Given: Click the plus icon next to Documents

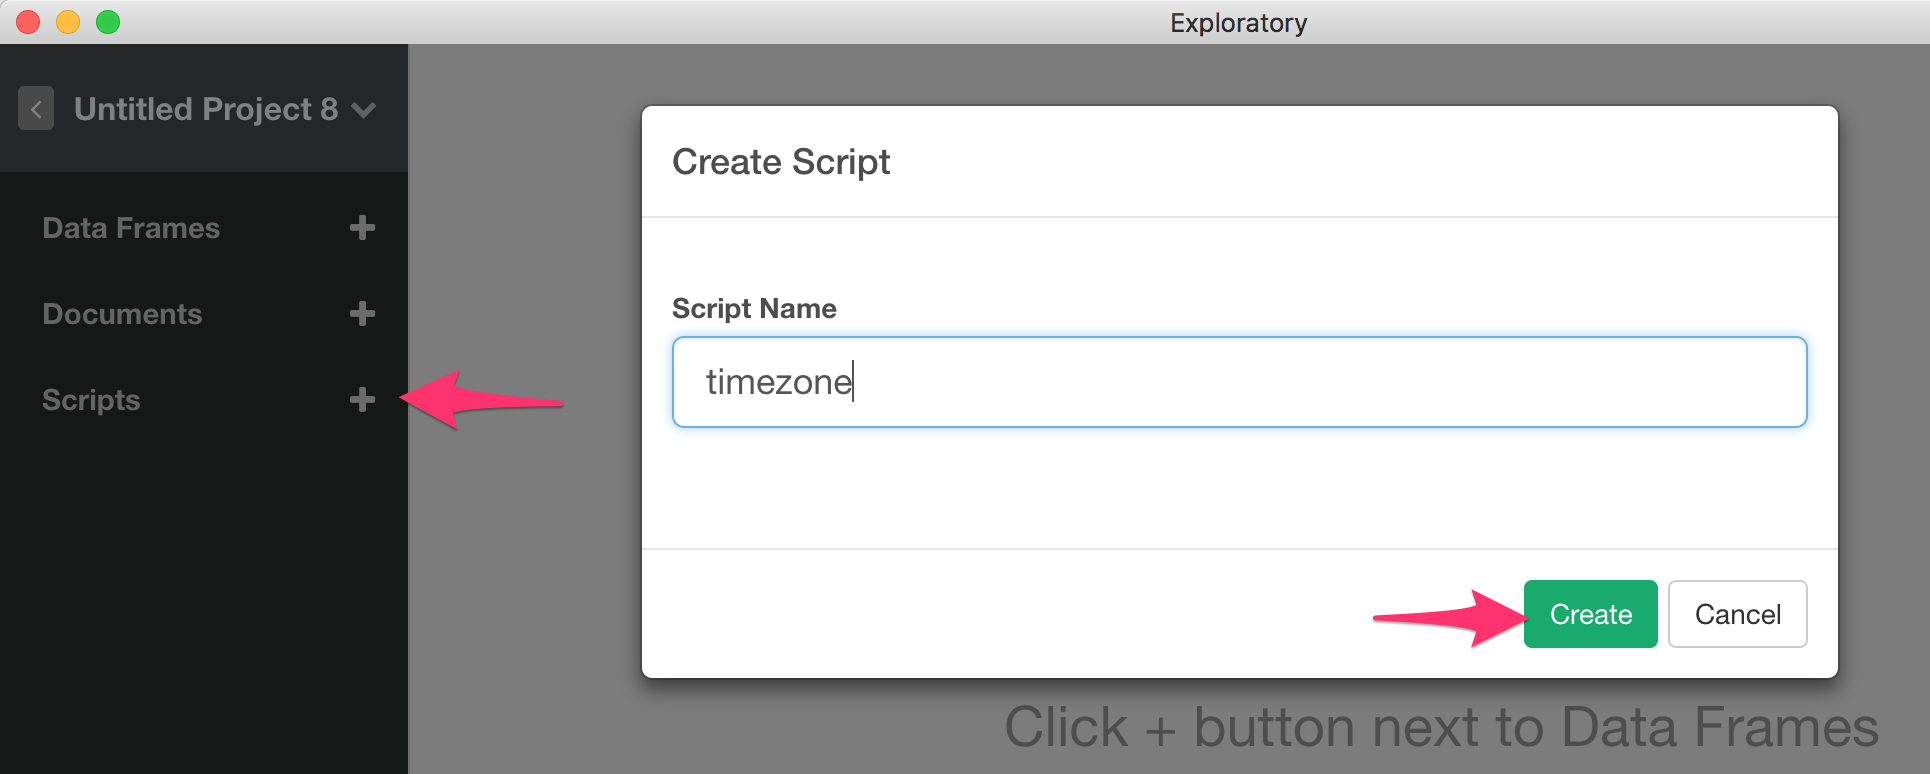Looking at the screenshot, I should [362, 314].
